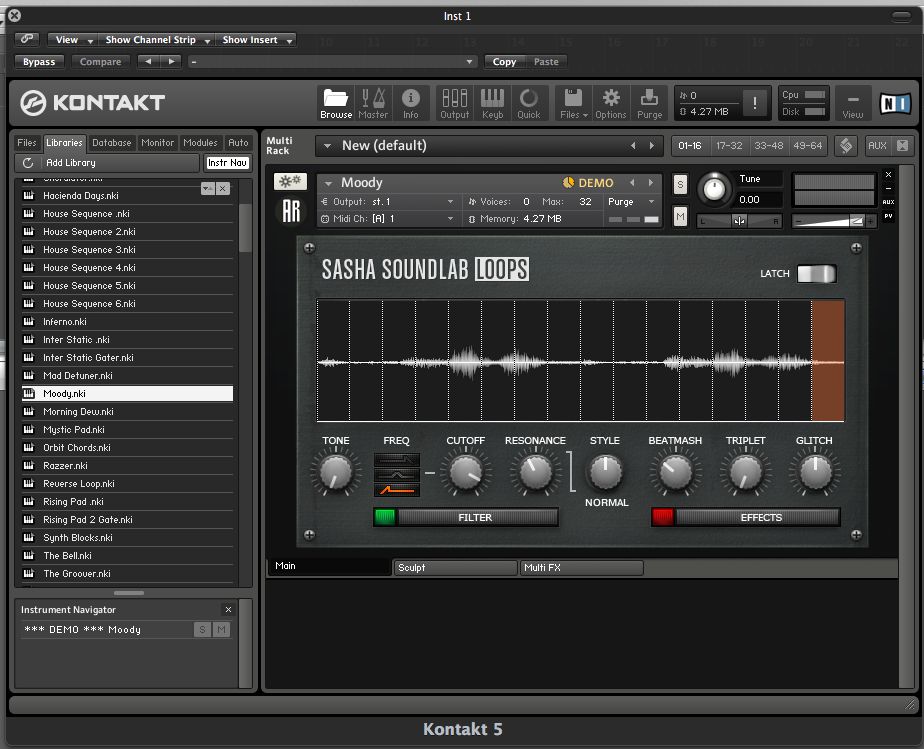Open the KSP script editor icon
Image resolution: width=924 pixels, height=749 pixels.
click(x=846, y=146)
